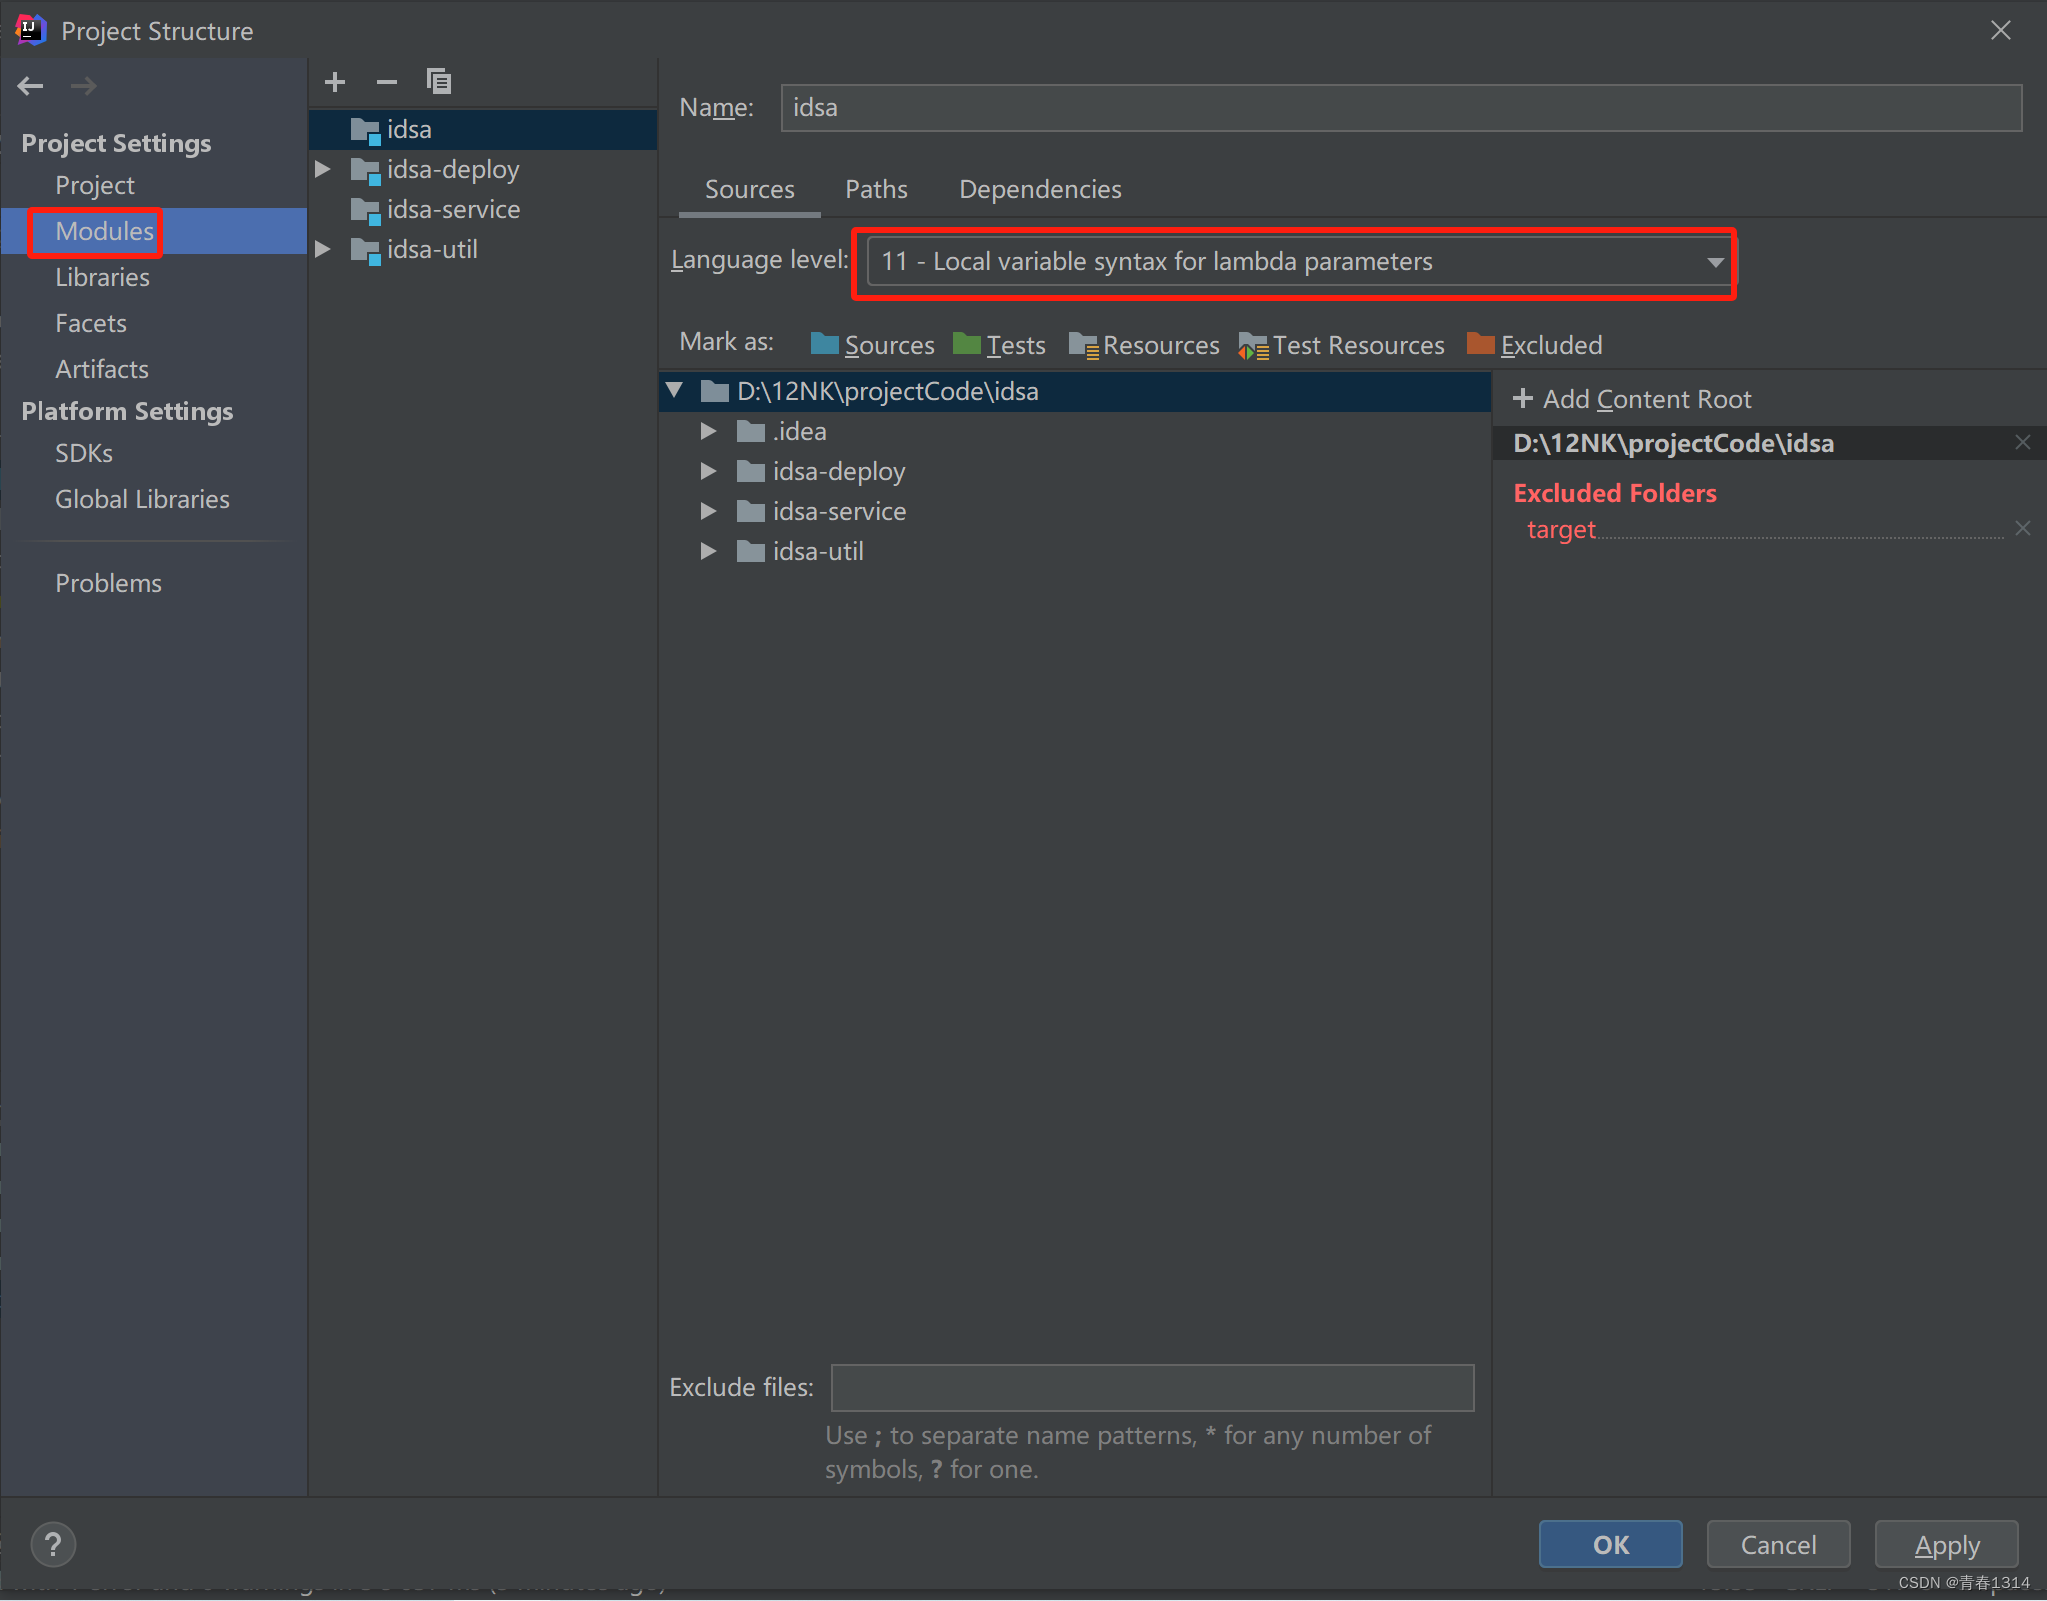The height and width of the screenshot is (1601, 2047).
Task: Click the Apply button
Action: (x=1946, y=1545)
